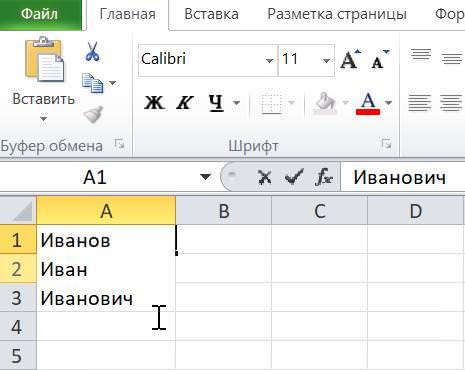Expand the Name Box A1 dropdown arrow

(x=206, y=176)
